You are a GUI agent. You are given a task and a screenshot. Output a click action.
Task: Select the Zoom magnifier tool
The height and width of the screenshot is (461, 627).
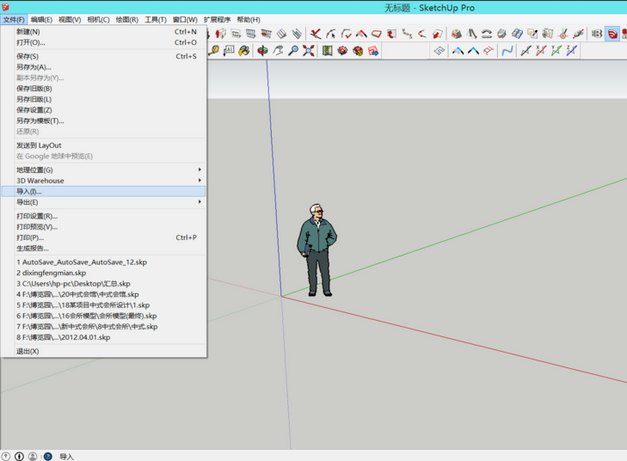pyautogui.click(x=293, y=51)
